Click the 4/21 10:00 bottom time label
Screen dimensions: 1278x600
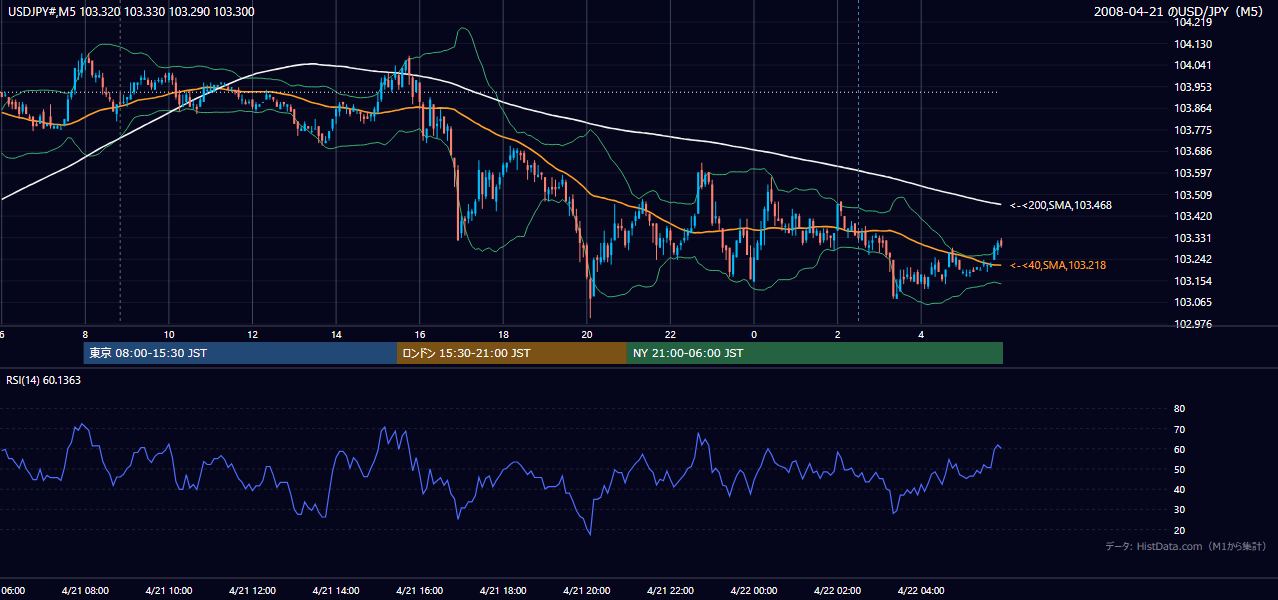168,590
